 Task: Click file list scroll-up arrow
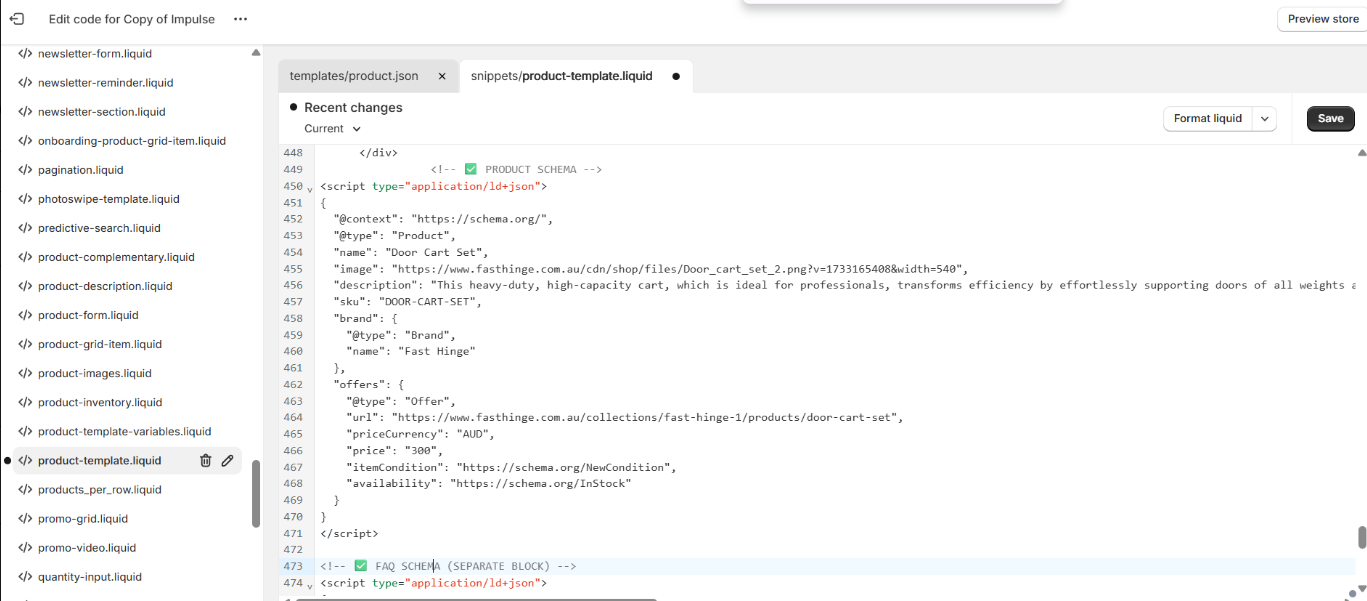[x=256, y=53]
